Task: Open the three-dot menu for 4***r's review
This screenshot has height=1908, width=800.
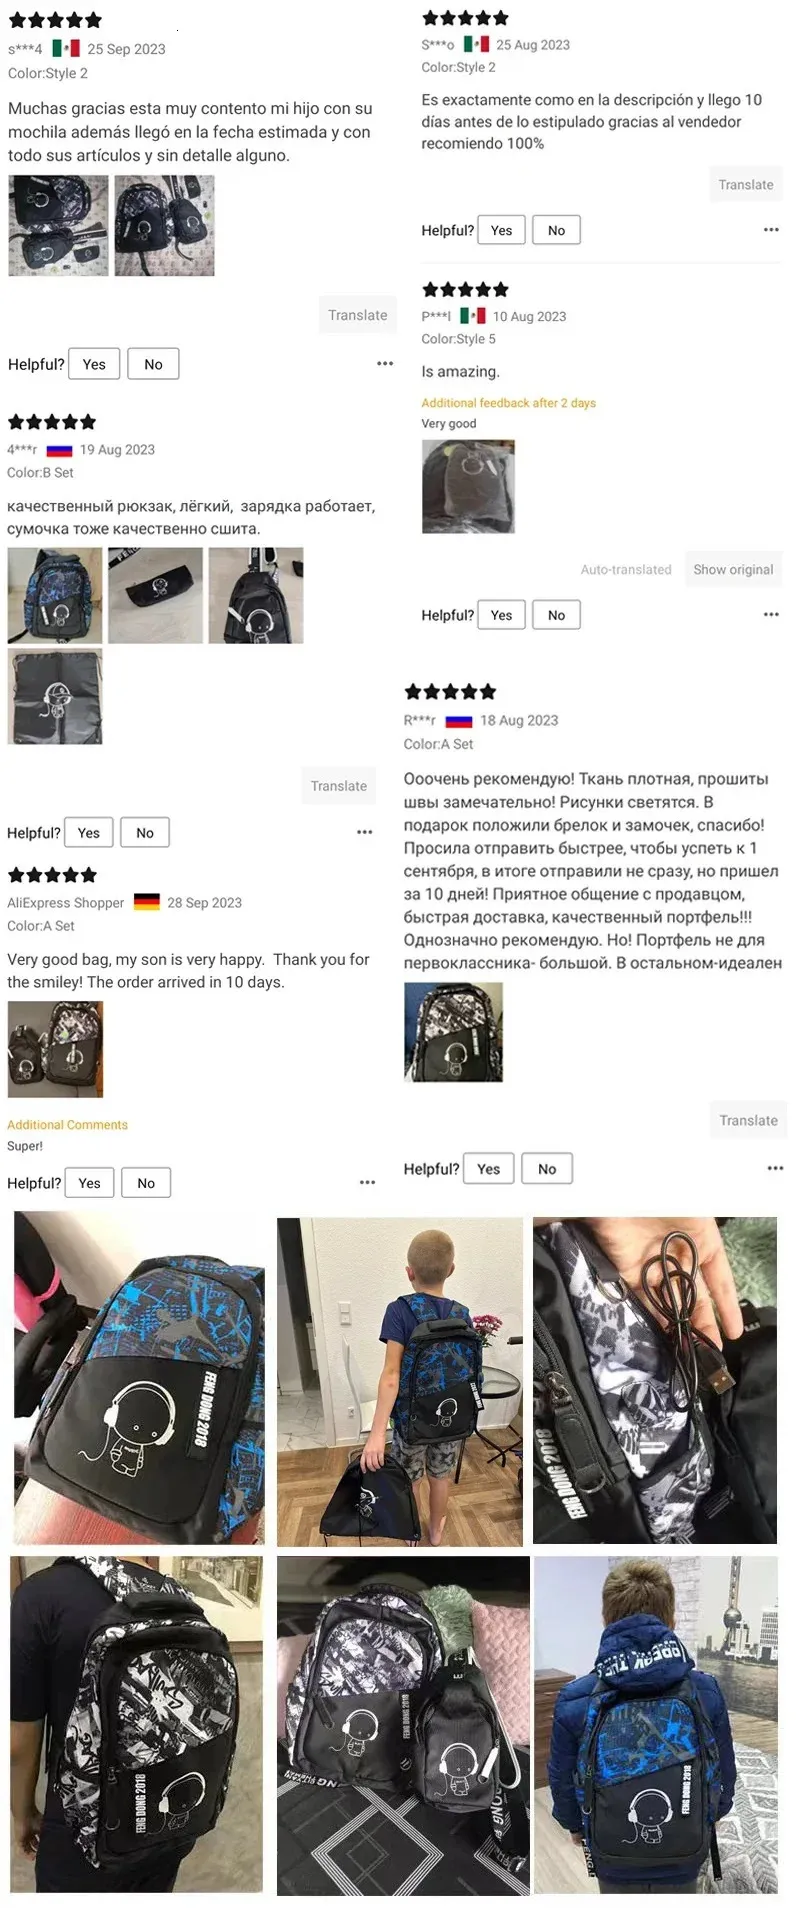Action: 365,832
